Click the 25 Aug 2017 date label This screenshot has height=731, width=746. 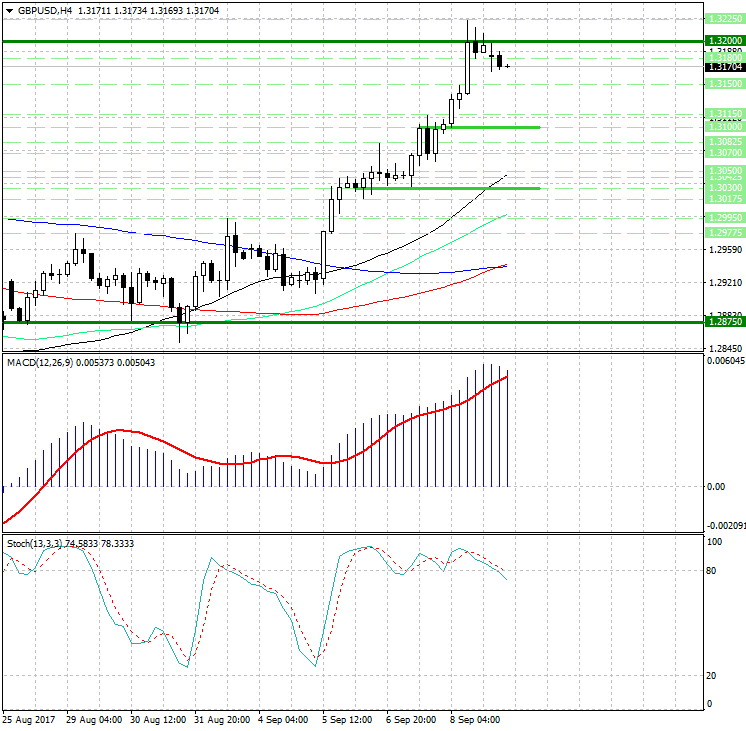(x=29, y=719)
